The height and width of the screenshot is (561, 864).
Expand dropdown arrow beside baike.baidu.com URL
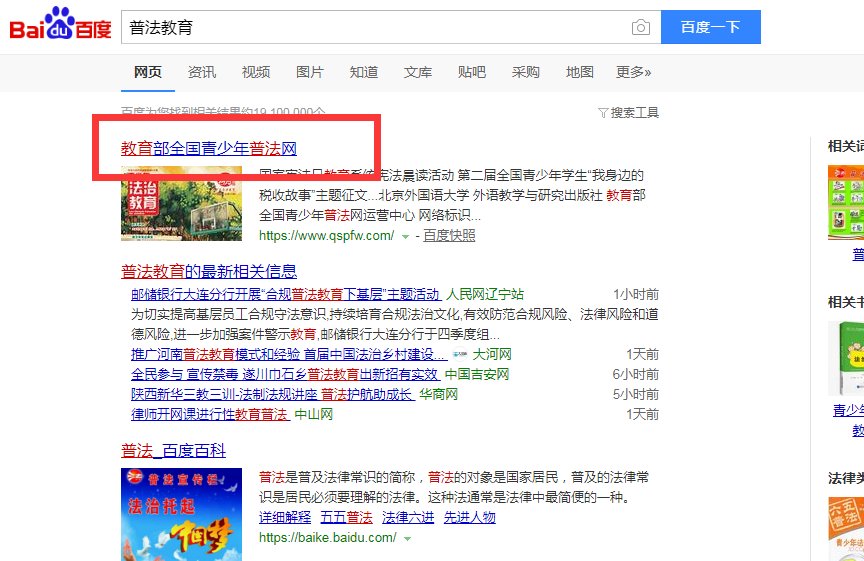[407, 538]
